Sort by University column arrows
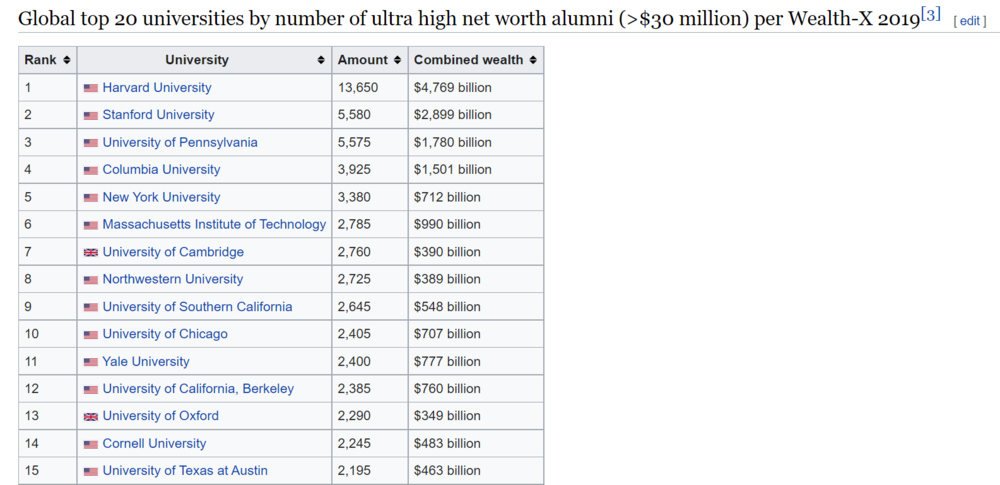1000x485 pixels. (321, 60)
